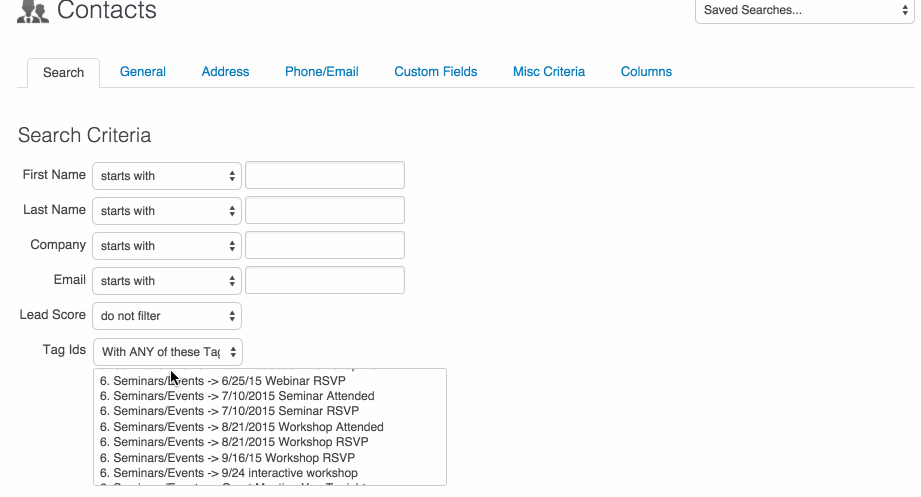
Task: Select tag 8/21/2015 Workshop RSVP
Action: 270,442
